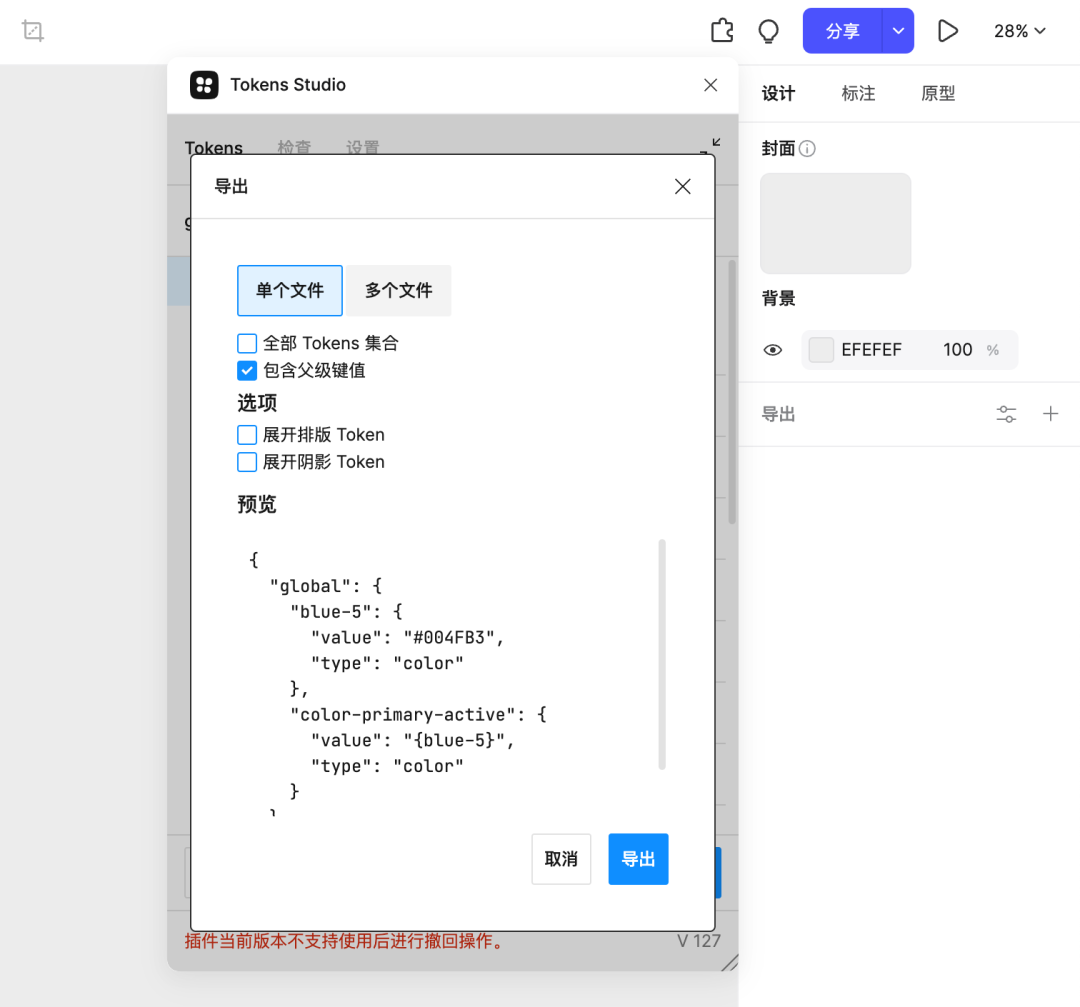1080x1007 pixels.
Task: Open the share dropdown arrow
Action: pyautogui.click(x=898, y=31)
